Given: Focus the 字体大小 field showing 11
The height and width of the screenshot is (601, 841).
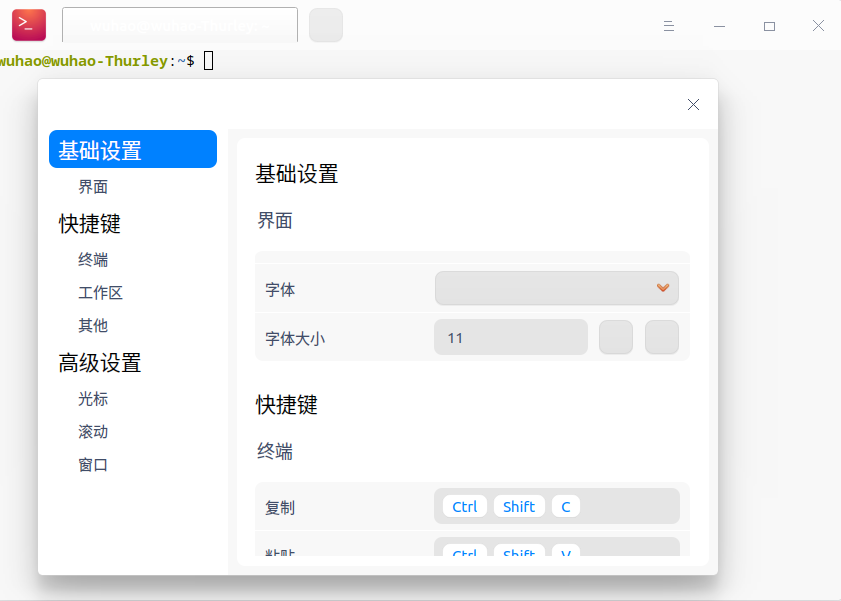Looking at the screenshot, I should click(511, 337).
